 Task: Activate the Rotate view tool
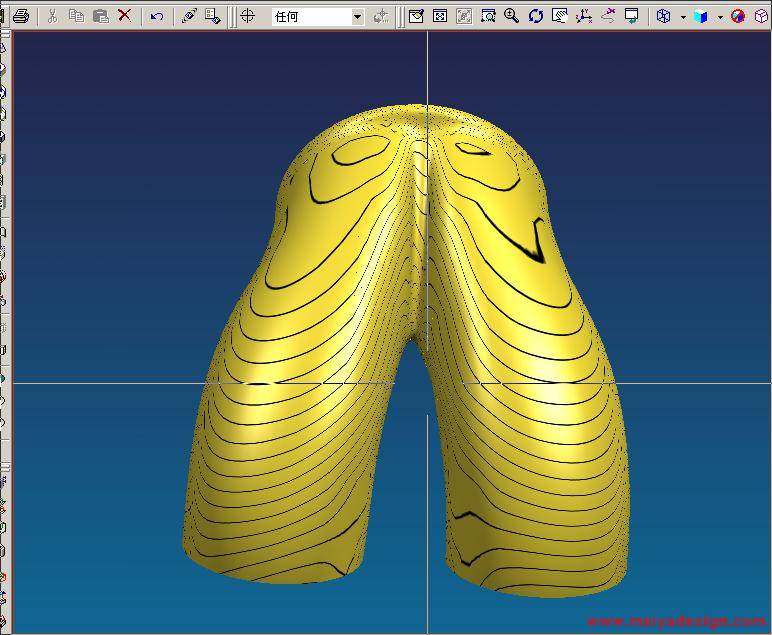[536, 16]
